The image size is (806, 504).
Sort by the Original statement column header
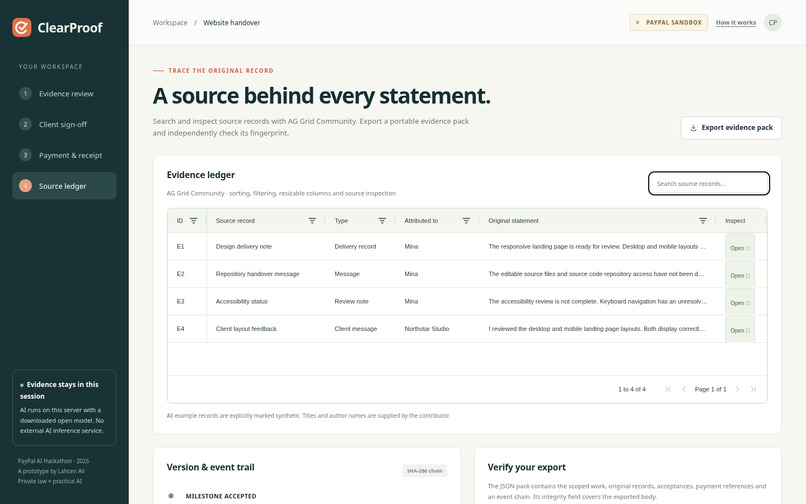point(514,221)
